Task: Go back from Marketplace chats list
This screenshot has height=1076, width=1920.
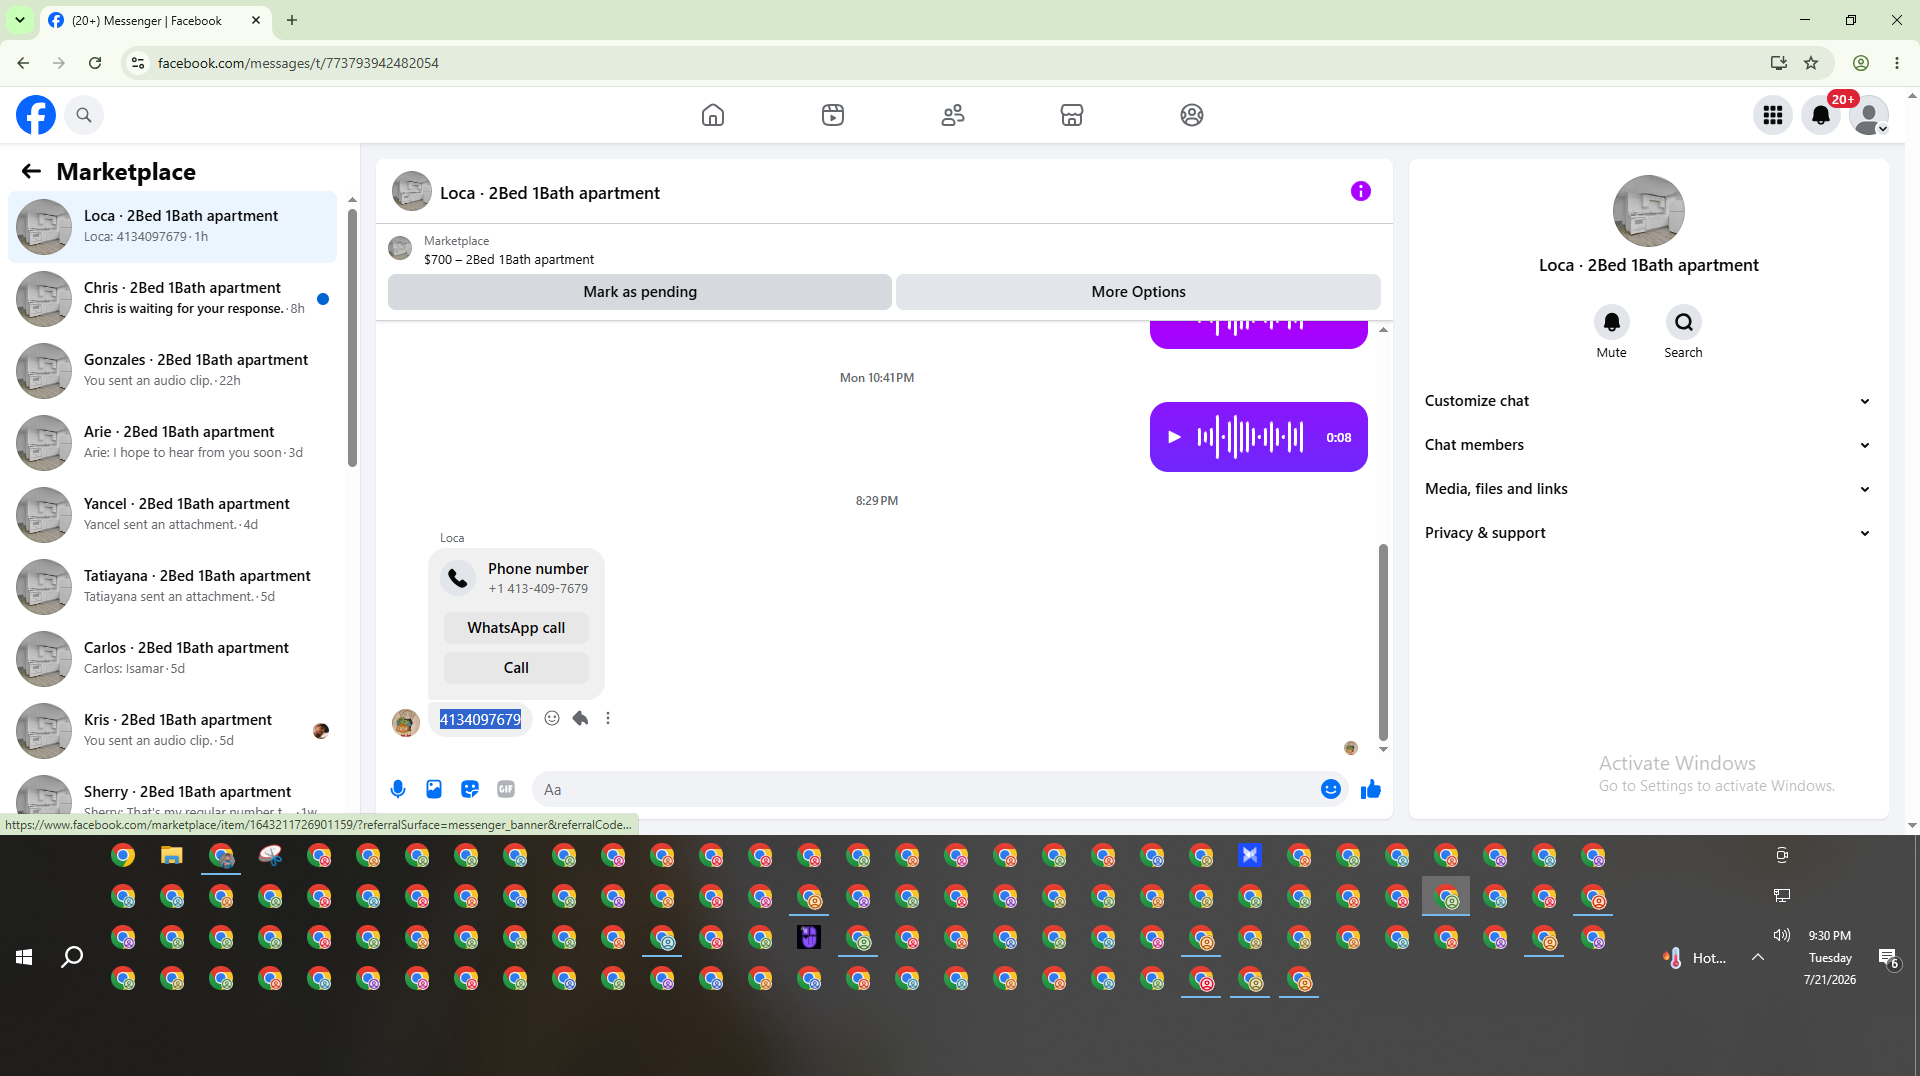Action: [31, 171]
